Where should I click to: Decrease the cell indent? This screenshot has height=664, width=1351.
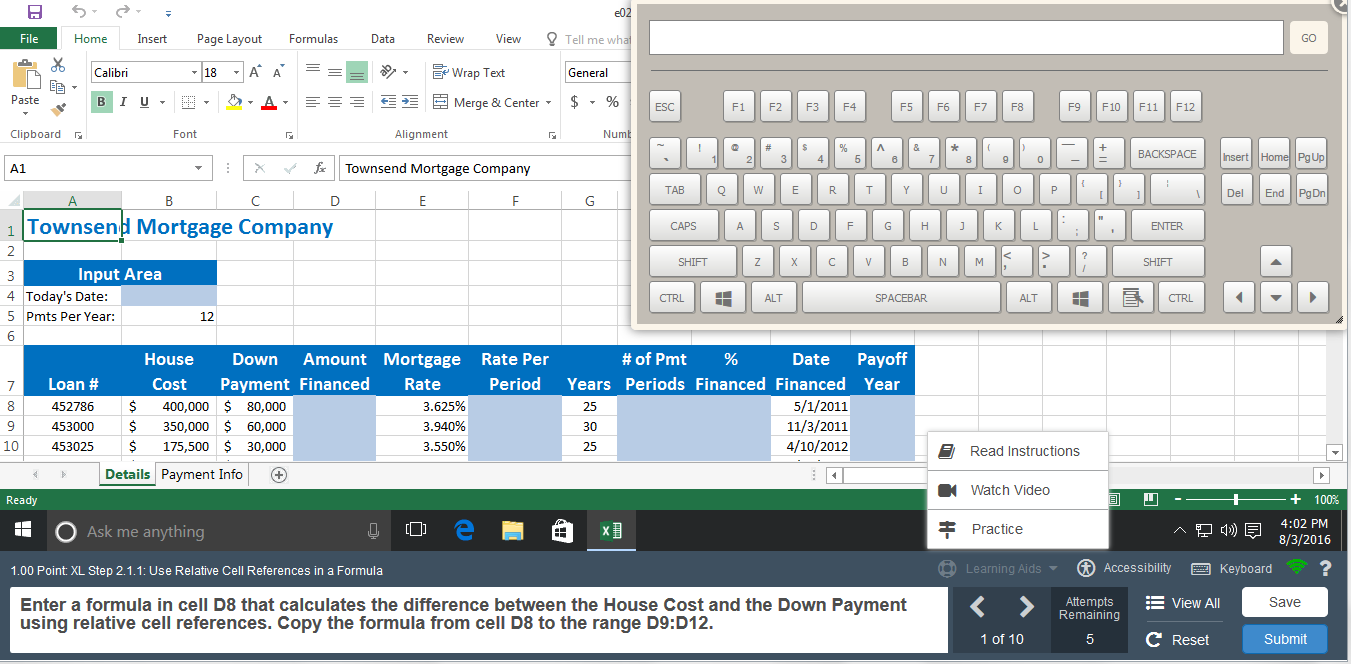click(390, 102)
